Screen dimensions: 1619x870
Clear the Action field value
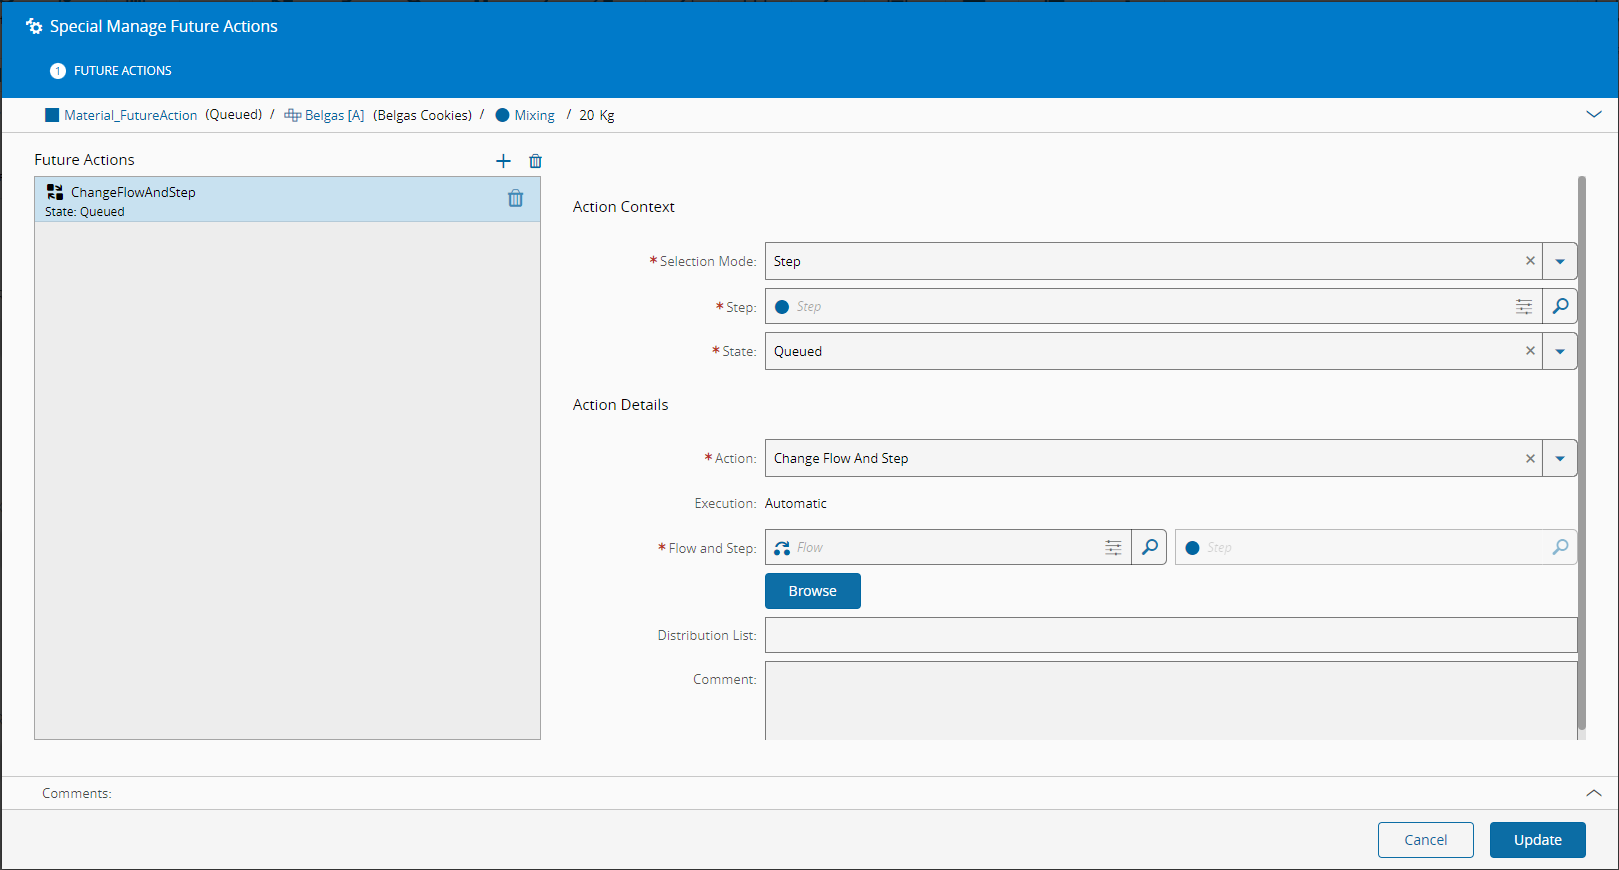(1529, 458)
